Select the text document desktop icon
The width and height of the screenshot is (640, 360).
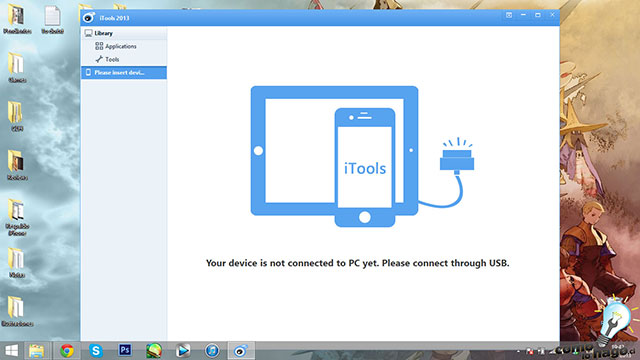pyautogui.click(x=53, y=19)
